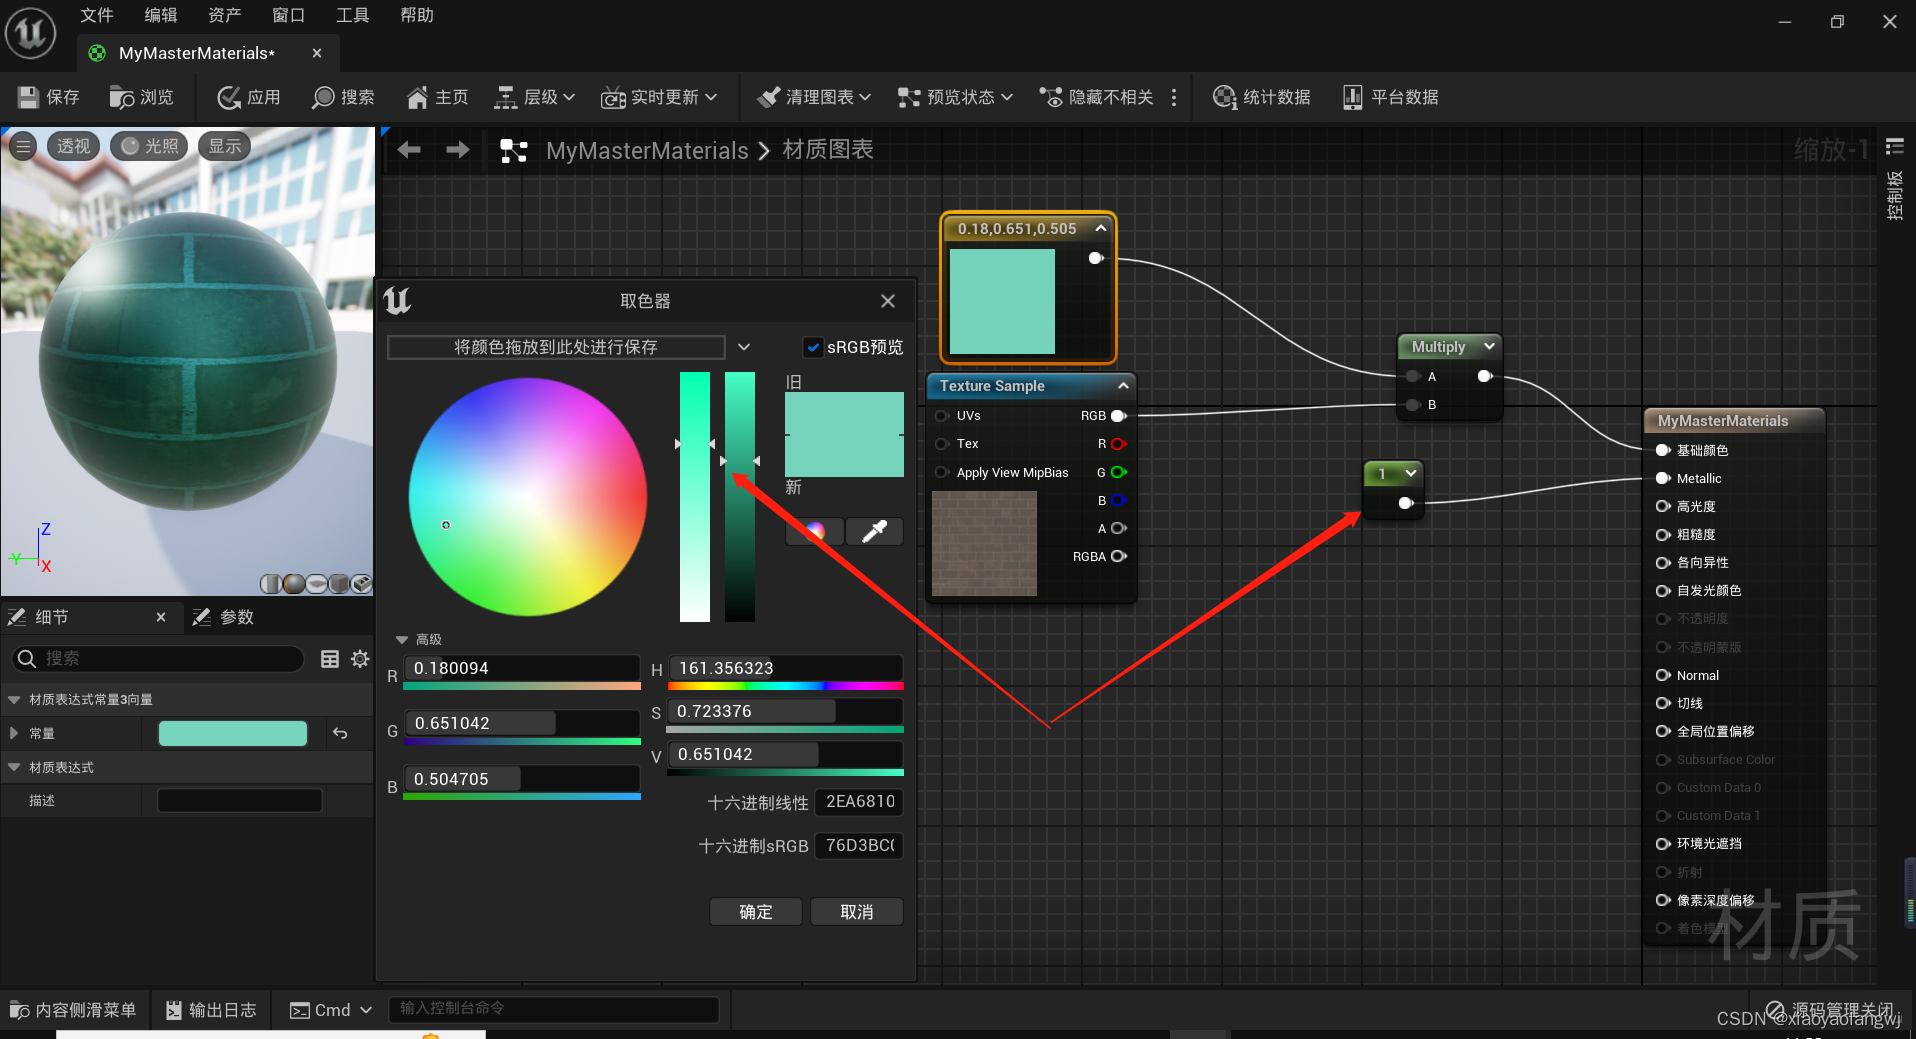
Task: Close the 细节 details tab
Action: tap(161, 617)
